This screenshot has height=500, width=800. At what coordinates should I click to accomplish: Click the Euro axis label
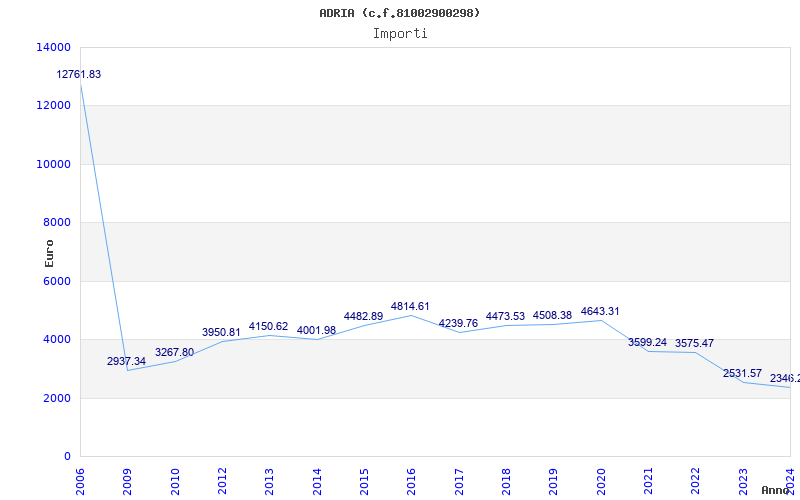point(49,253)
